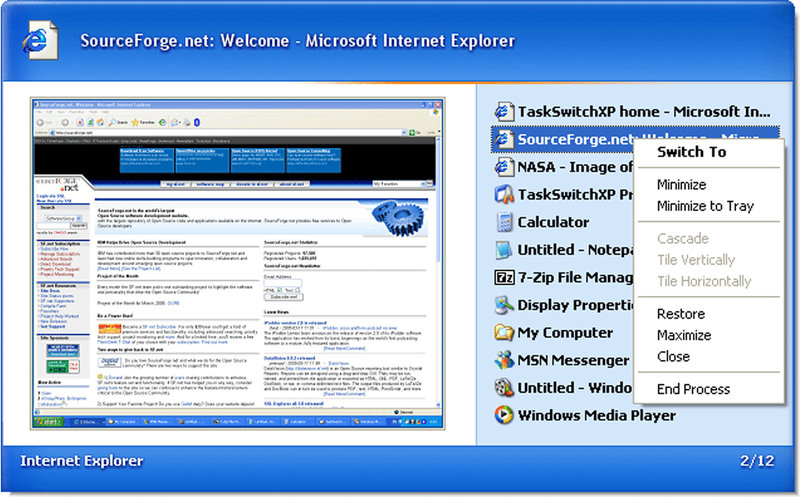Select Minimize to Tray menu entry
Image resolution: width=800 pixels, height=497 pixels.
tap(705, 206)
